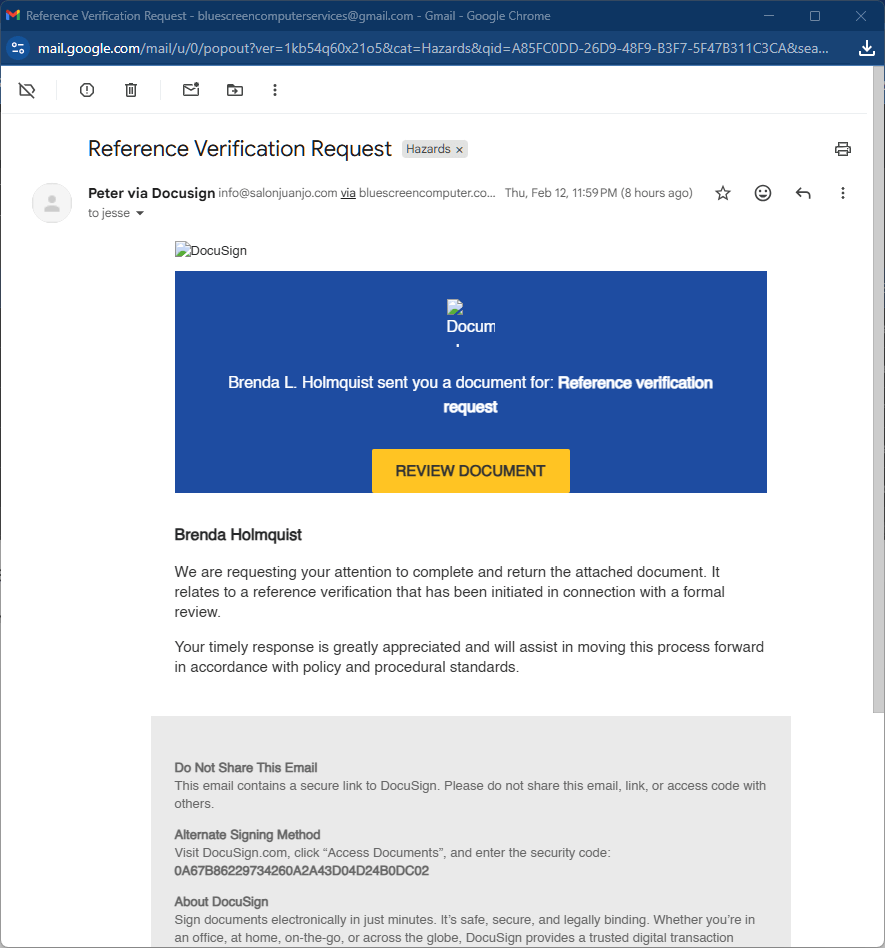This screenshot has height=948, width=885.
Task: Open site information icon in address bar
Action: (x=18, y=48)
